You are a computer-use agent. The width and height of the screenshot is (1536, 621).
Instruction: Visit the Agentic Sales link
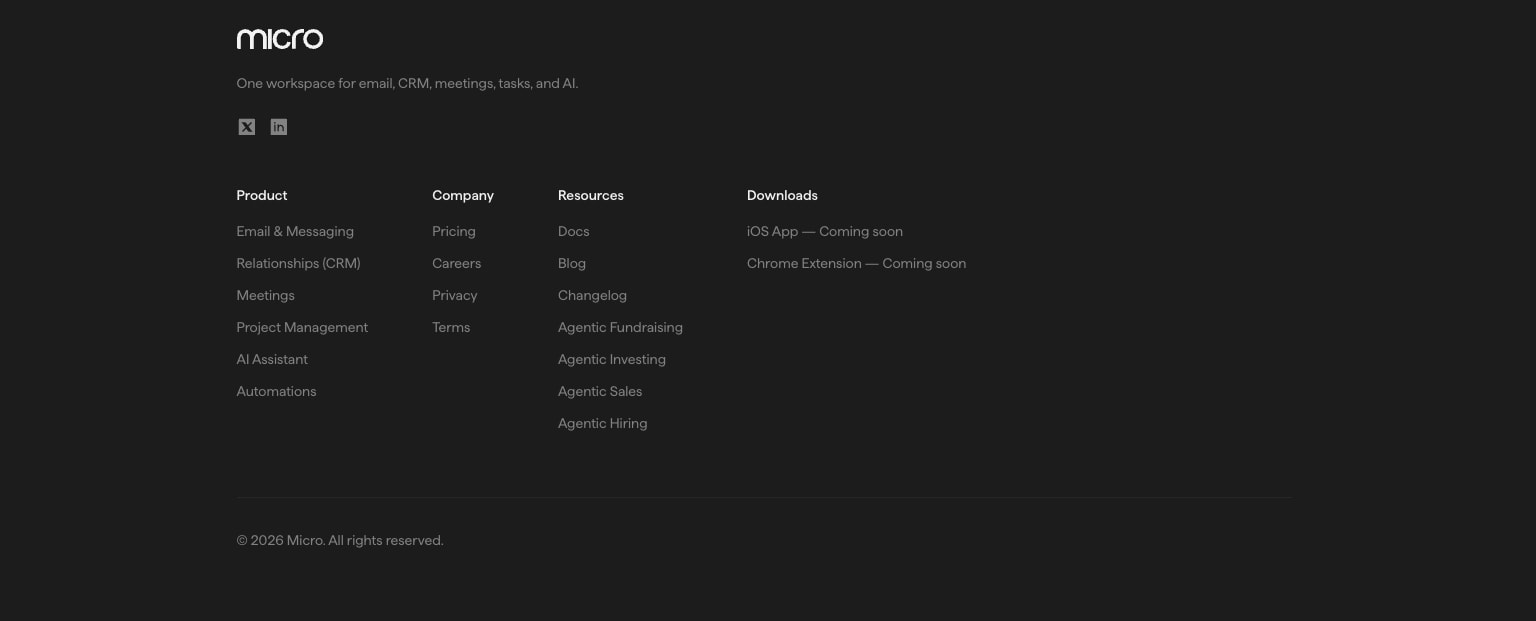pos(600,391)
